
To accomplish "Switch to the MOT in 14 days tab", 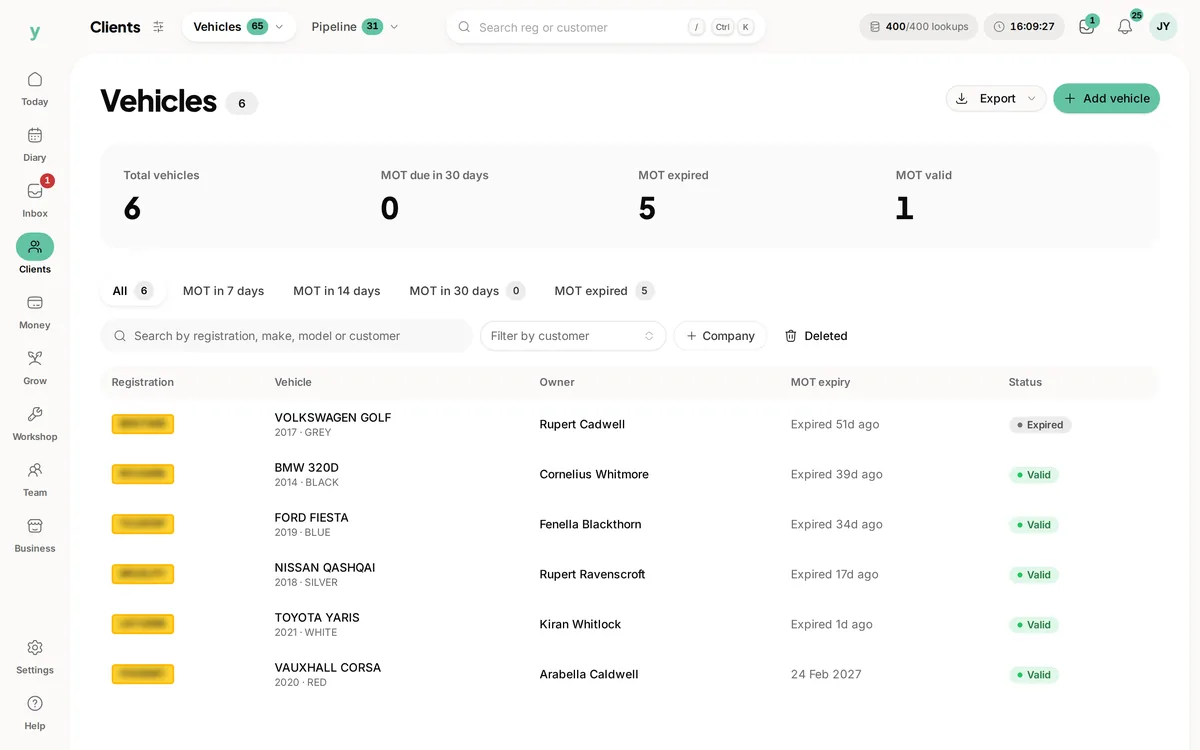I will tap(337, 291).
